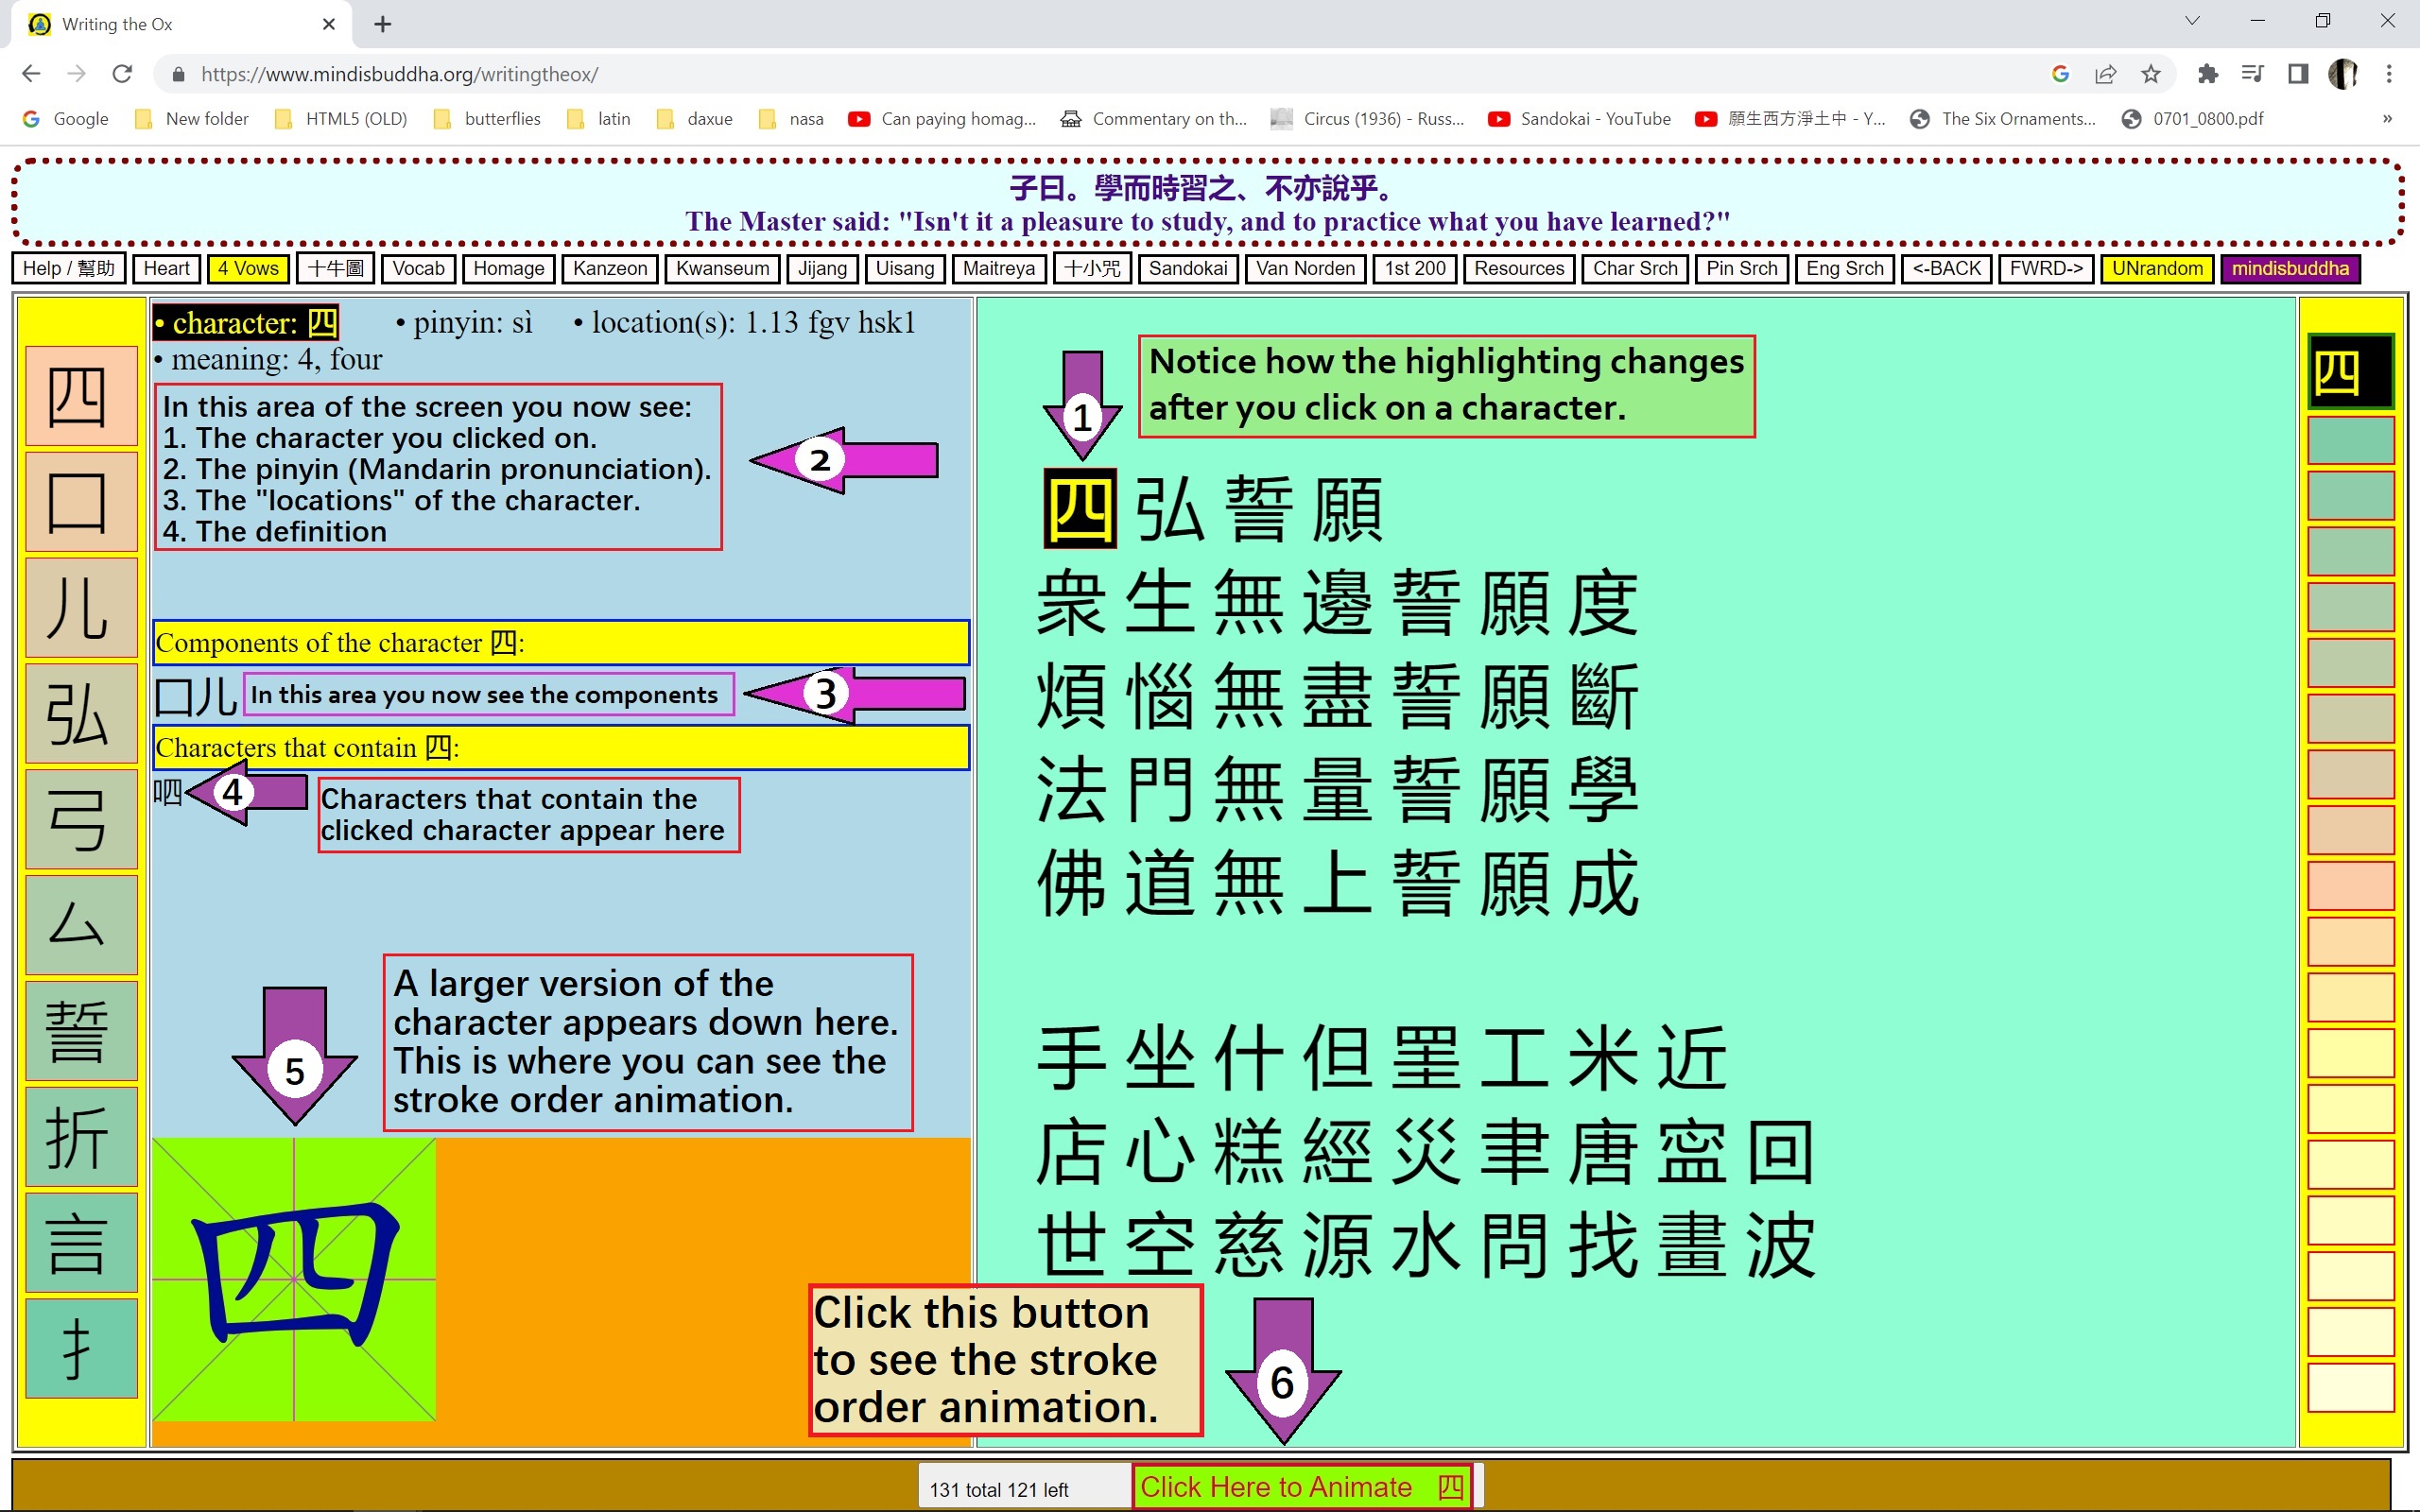The width and height of the screenshot is (2420, 1512).
Task: Click the Eng Srch button
Action: [x=1844, y=269]
